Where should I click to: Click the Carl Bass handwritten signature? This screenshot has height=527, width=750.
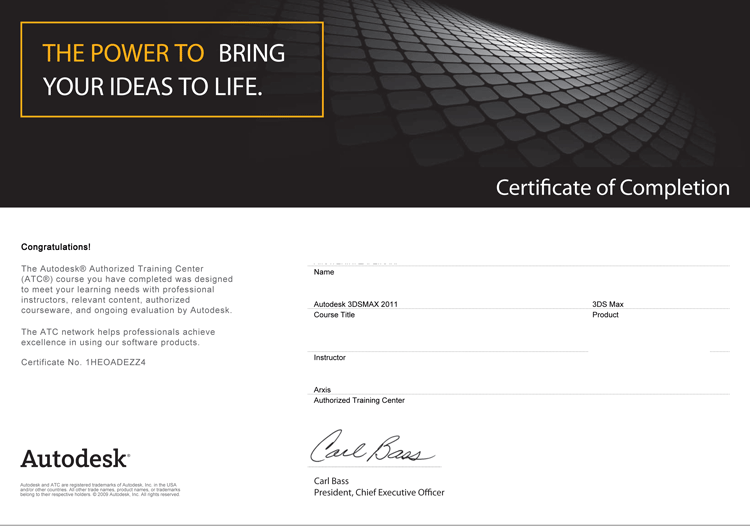coord(372,447)
